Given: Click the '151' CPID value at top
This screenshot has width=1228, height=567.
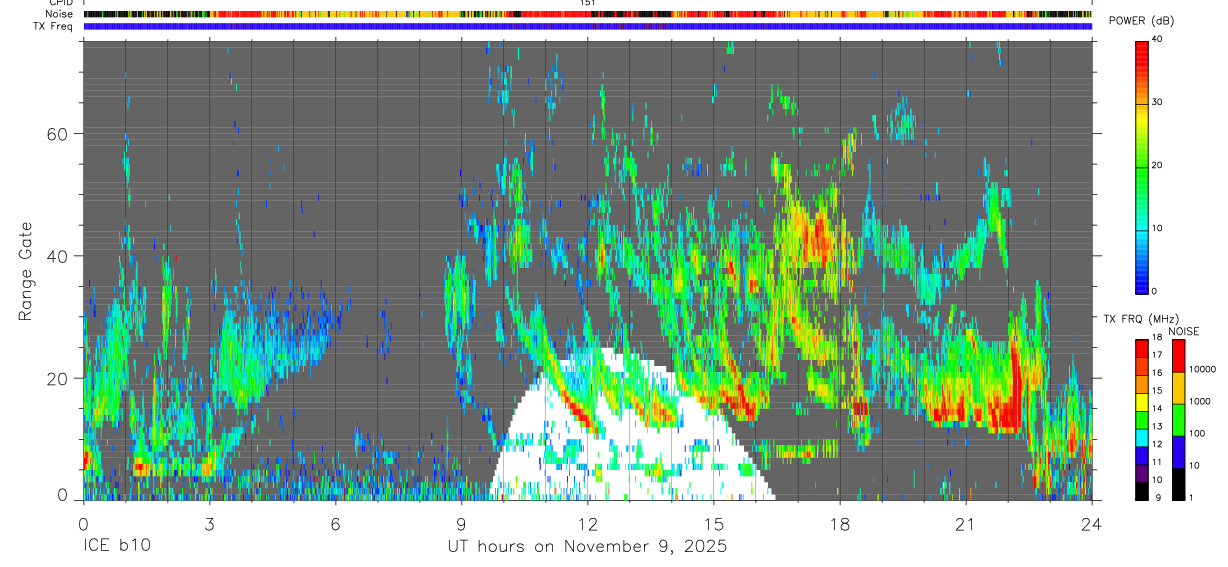Looking at the screenshot, I should tap(588, 3).
